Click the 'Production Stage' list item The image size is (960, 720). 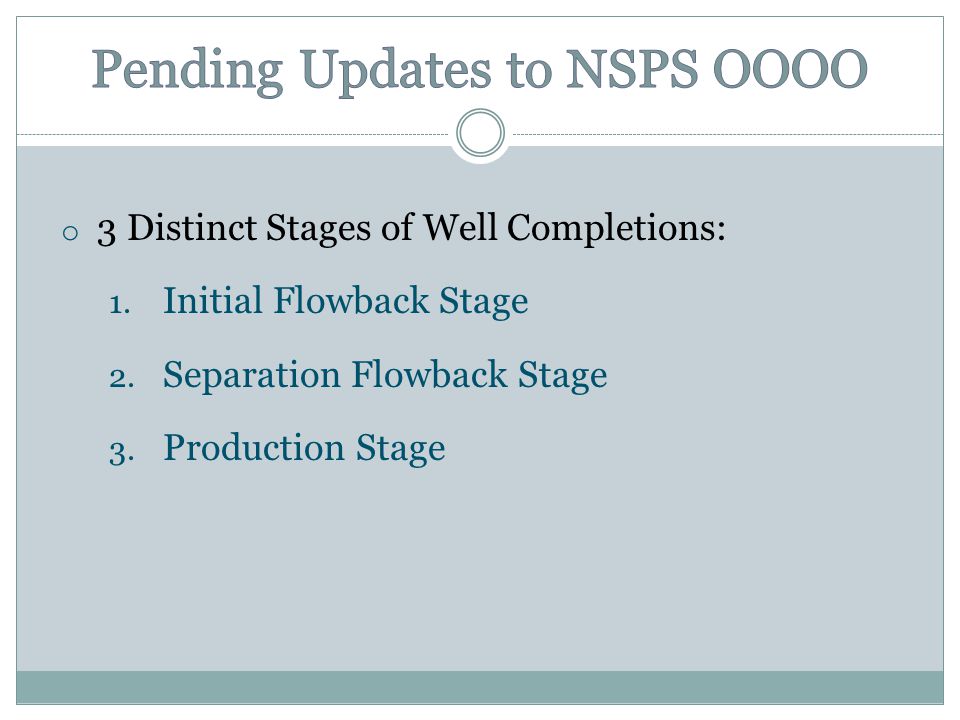point(304,449)
